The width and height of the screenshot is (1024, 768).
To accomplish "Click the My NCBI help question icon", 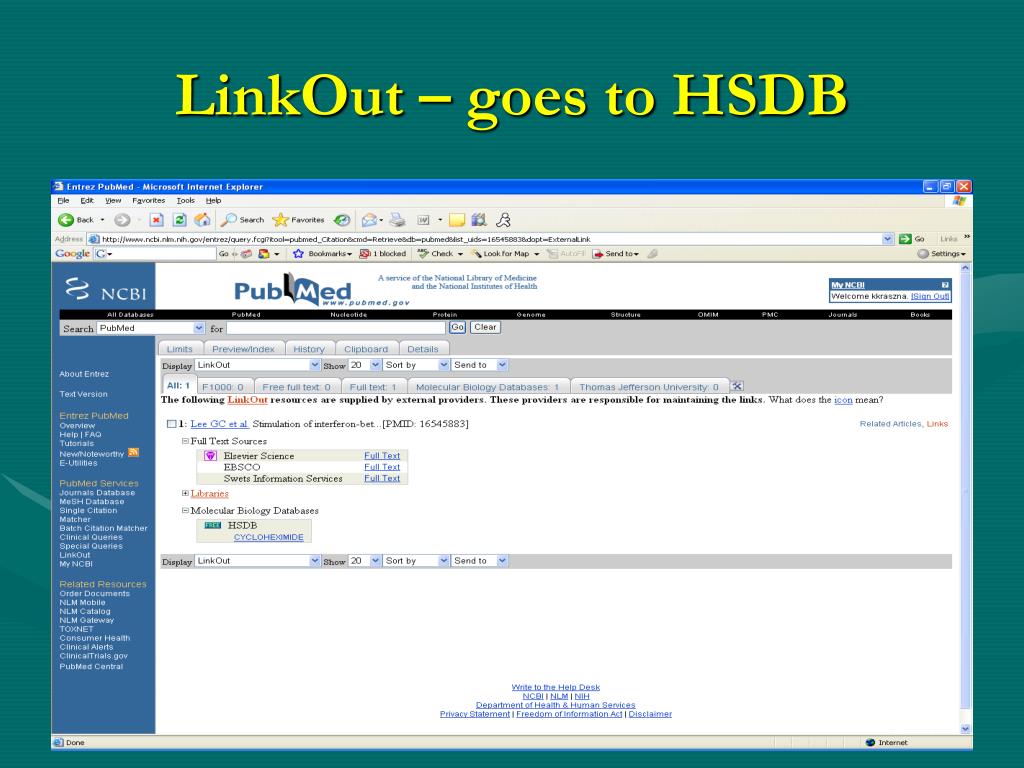I will (x=945, y=285).
